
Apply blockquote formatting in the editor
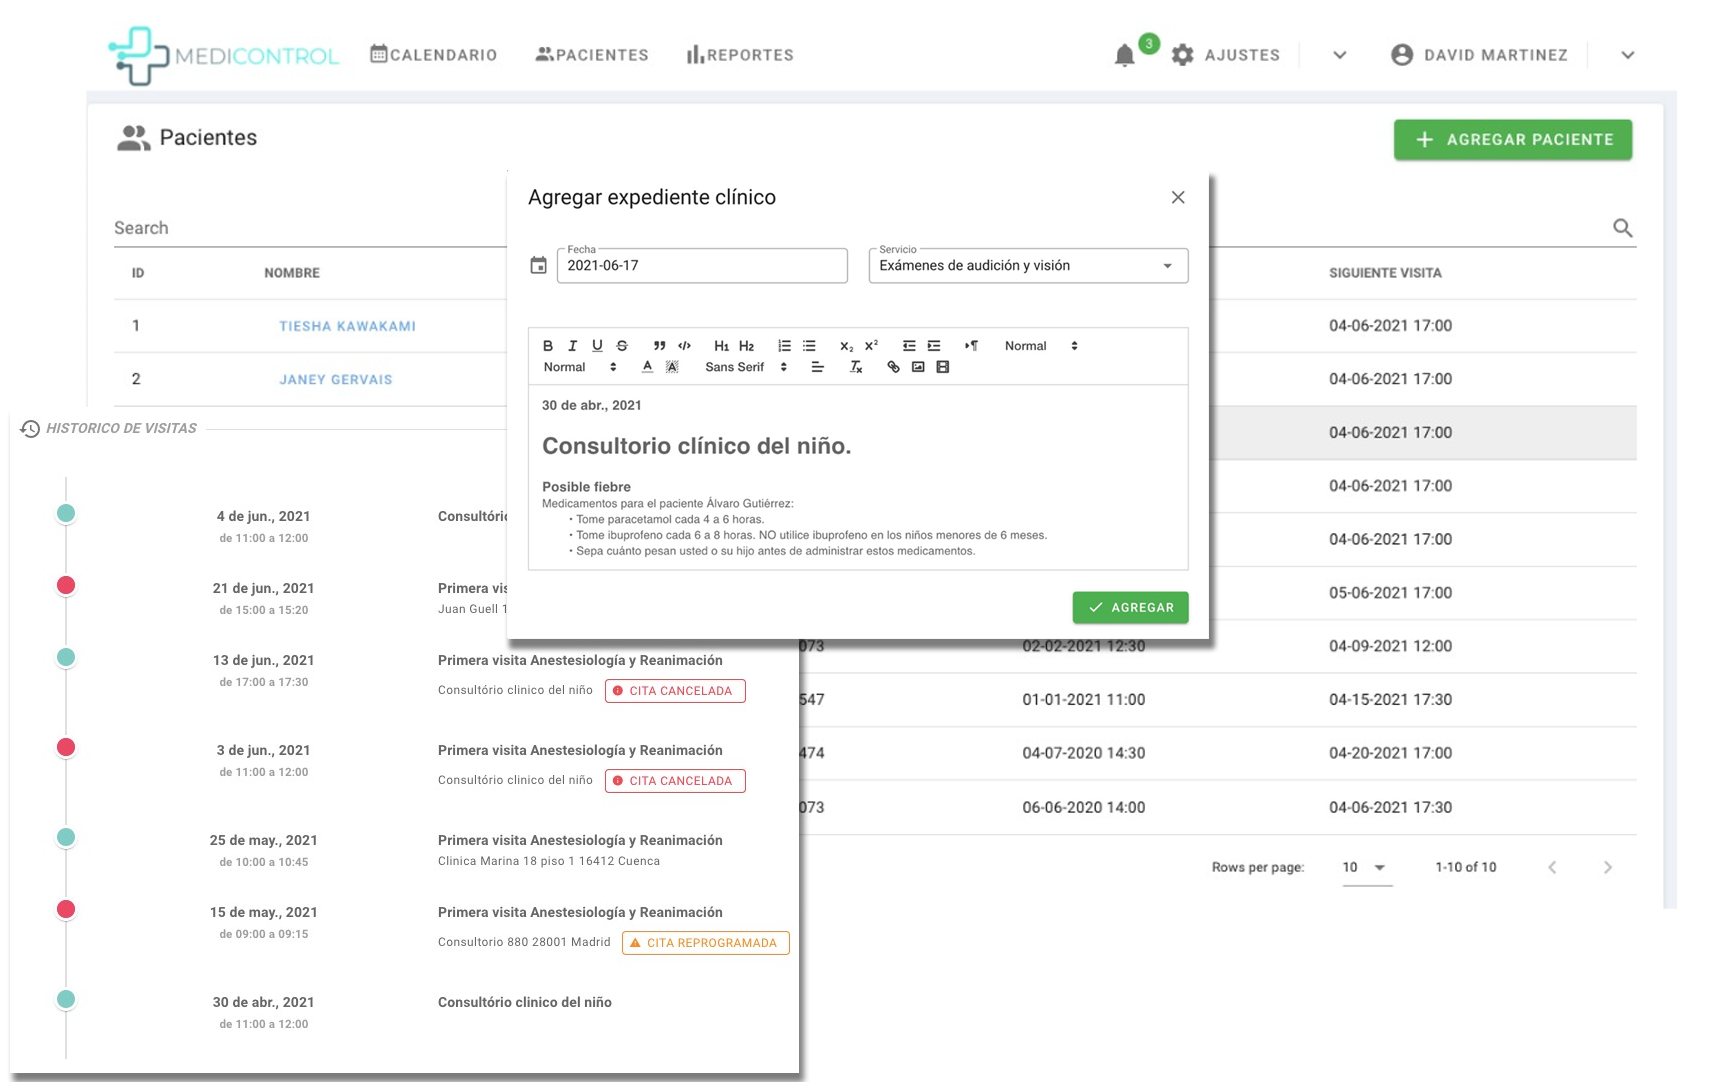coord(659,346)
